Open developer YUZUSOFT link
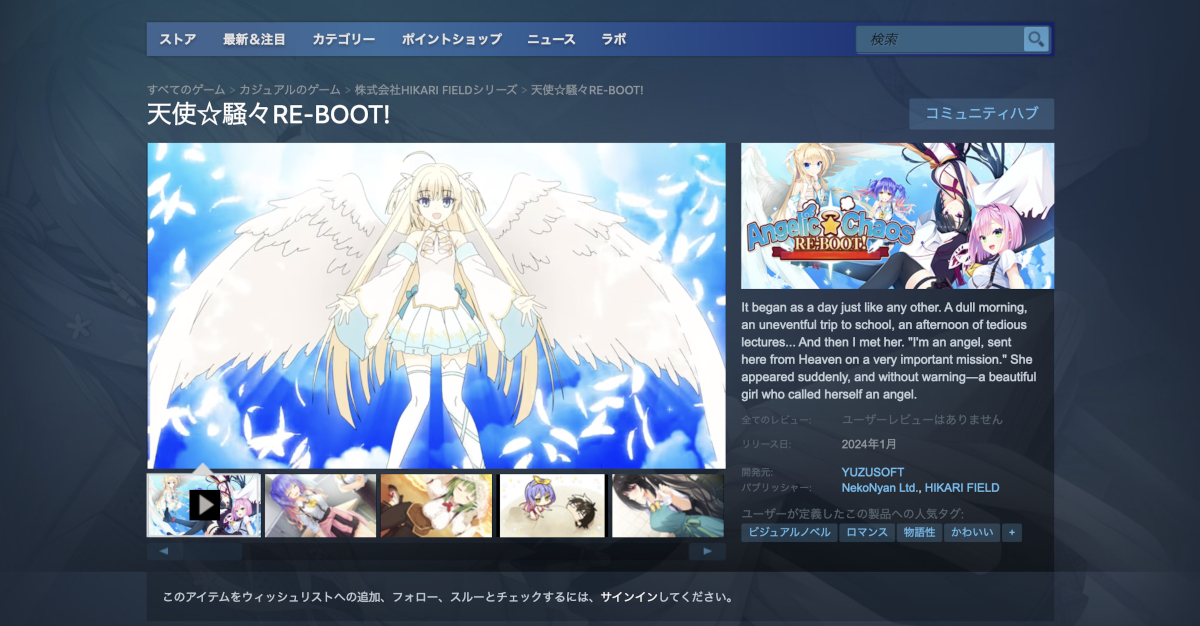 click(x=873, y=472)
